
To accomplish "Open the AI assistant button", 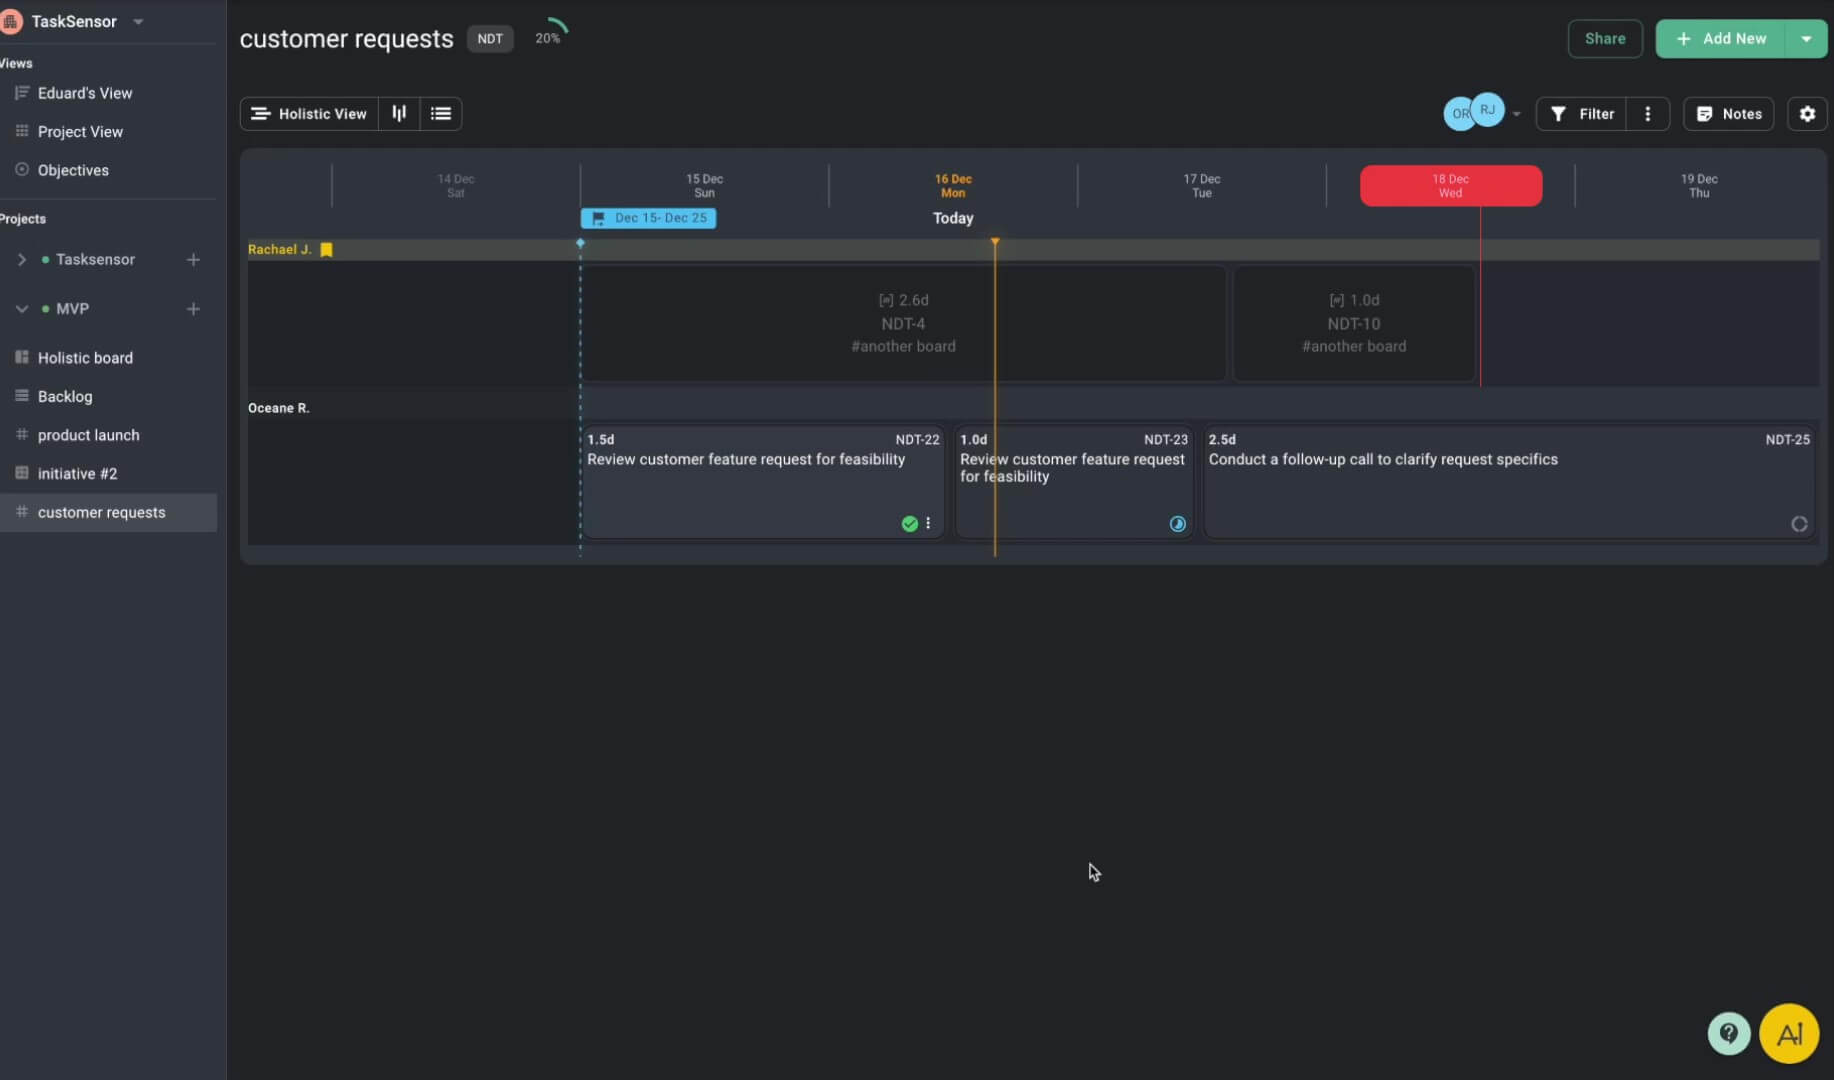I will (1789, 1033).
